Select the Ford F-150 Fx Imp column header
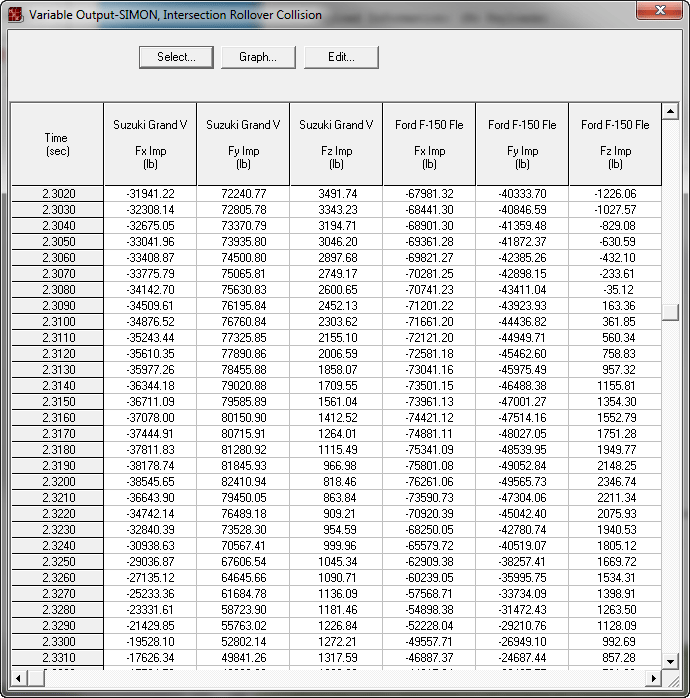690x698 pixels. pyautogui.click(x=429, y=144)
